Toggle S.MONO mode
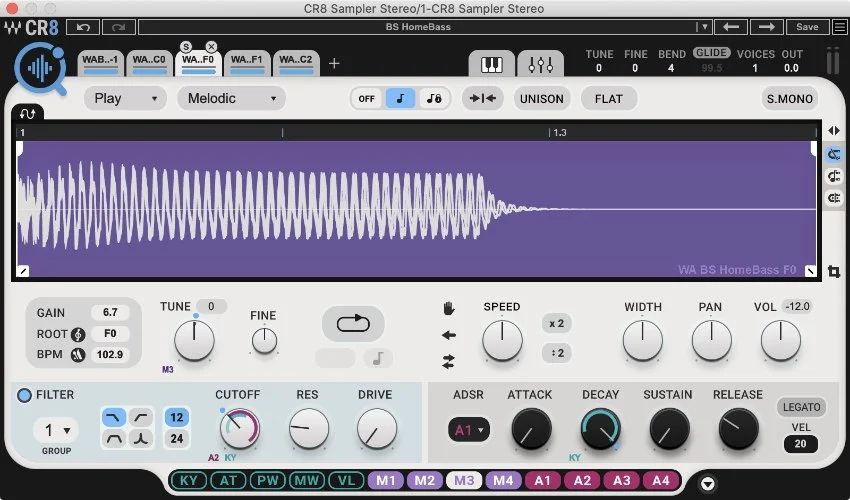 point(789,99)
